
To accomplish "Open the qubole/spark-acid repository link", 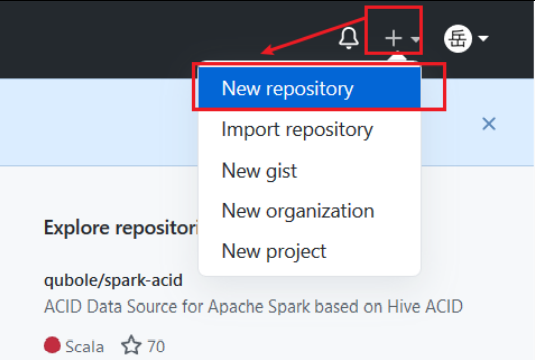I will (113, 280).
